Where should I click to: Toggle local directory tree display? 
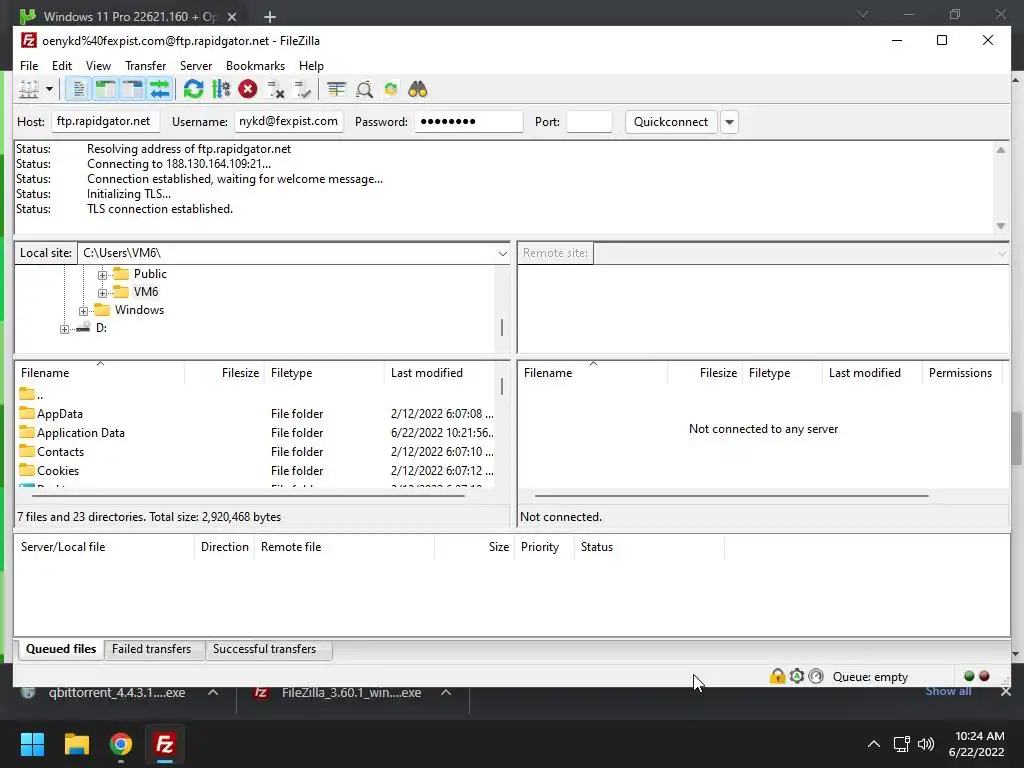pyautogui.click(x=105, y=89)
